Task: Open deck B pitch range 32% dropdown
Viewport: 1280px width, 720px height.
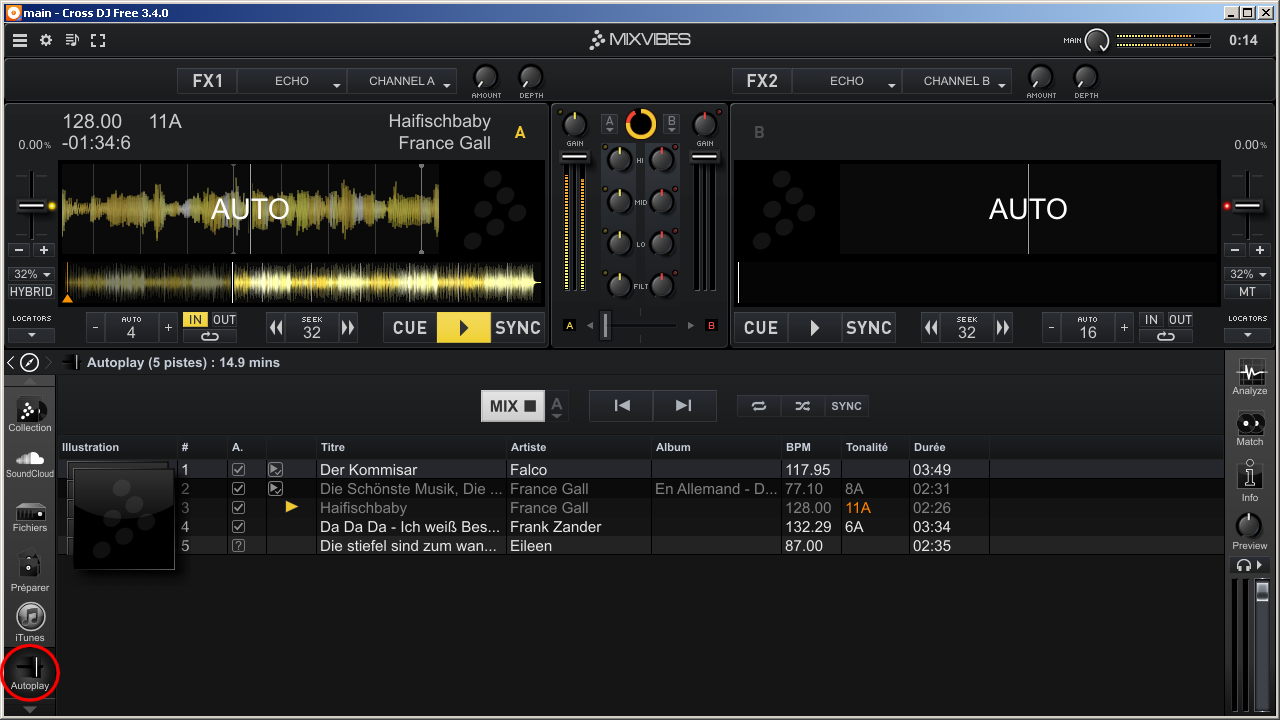Action: (x=1247, y=274)
